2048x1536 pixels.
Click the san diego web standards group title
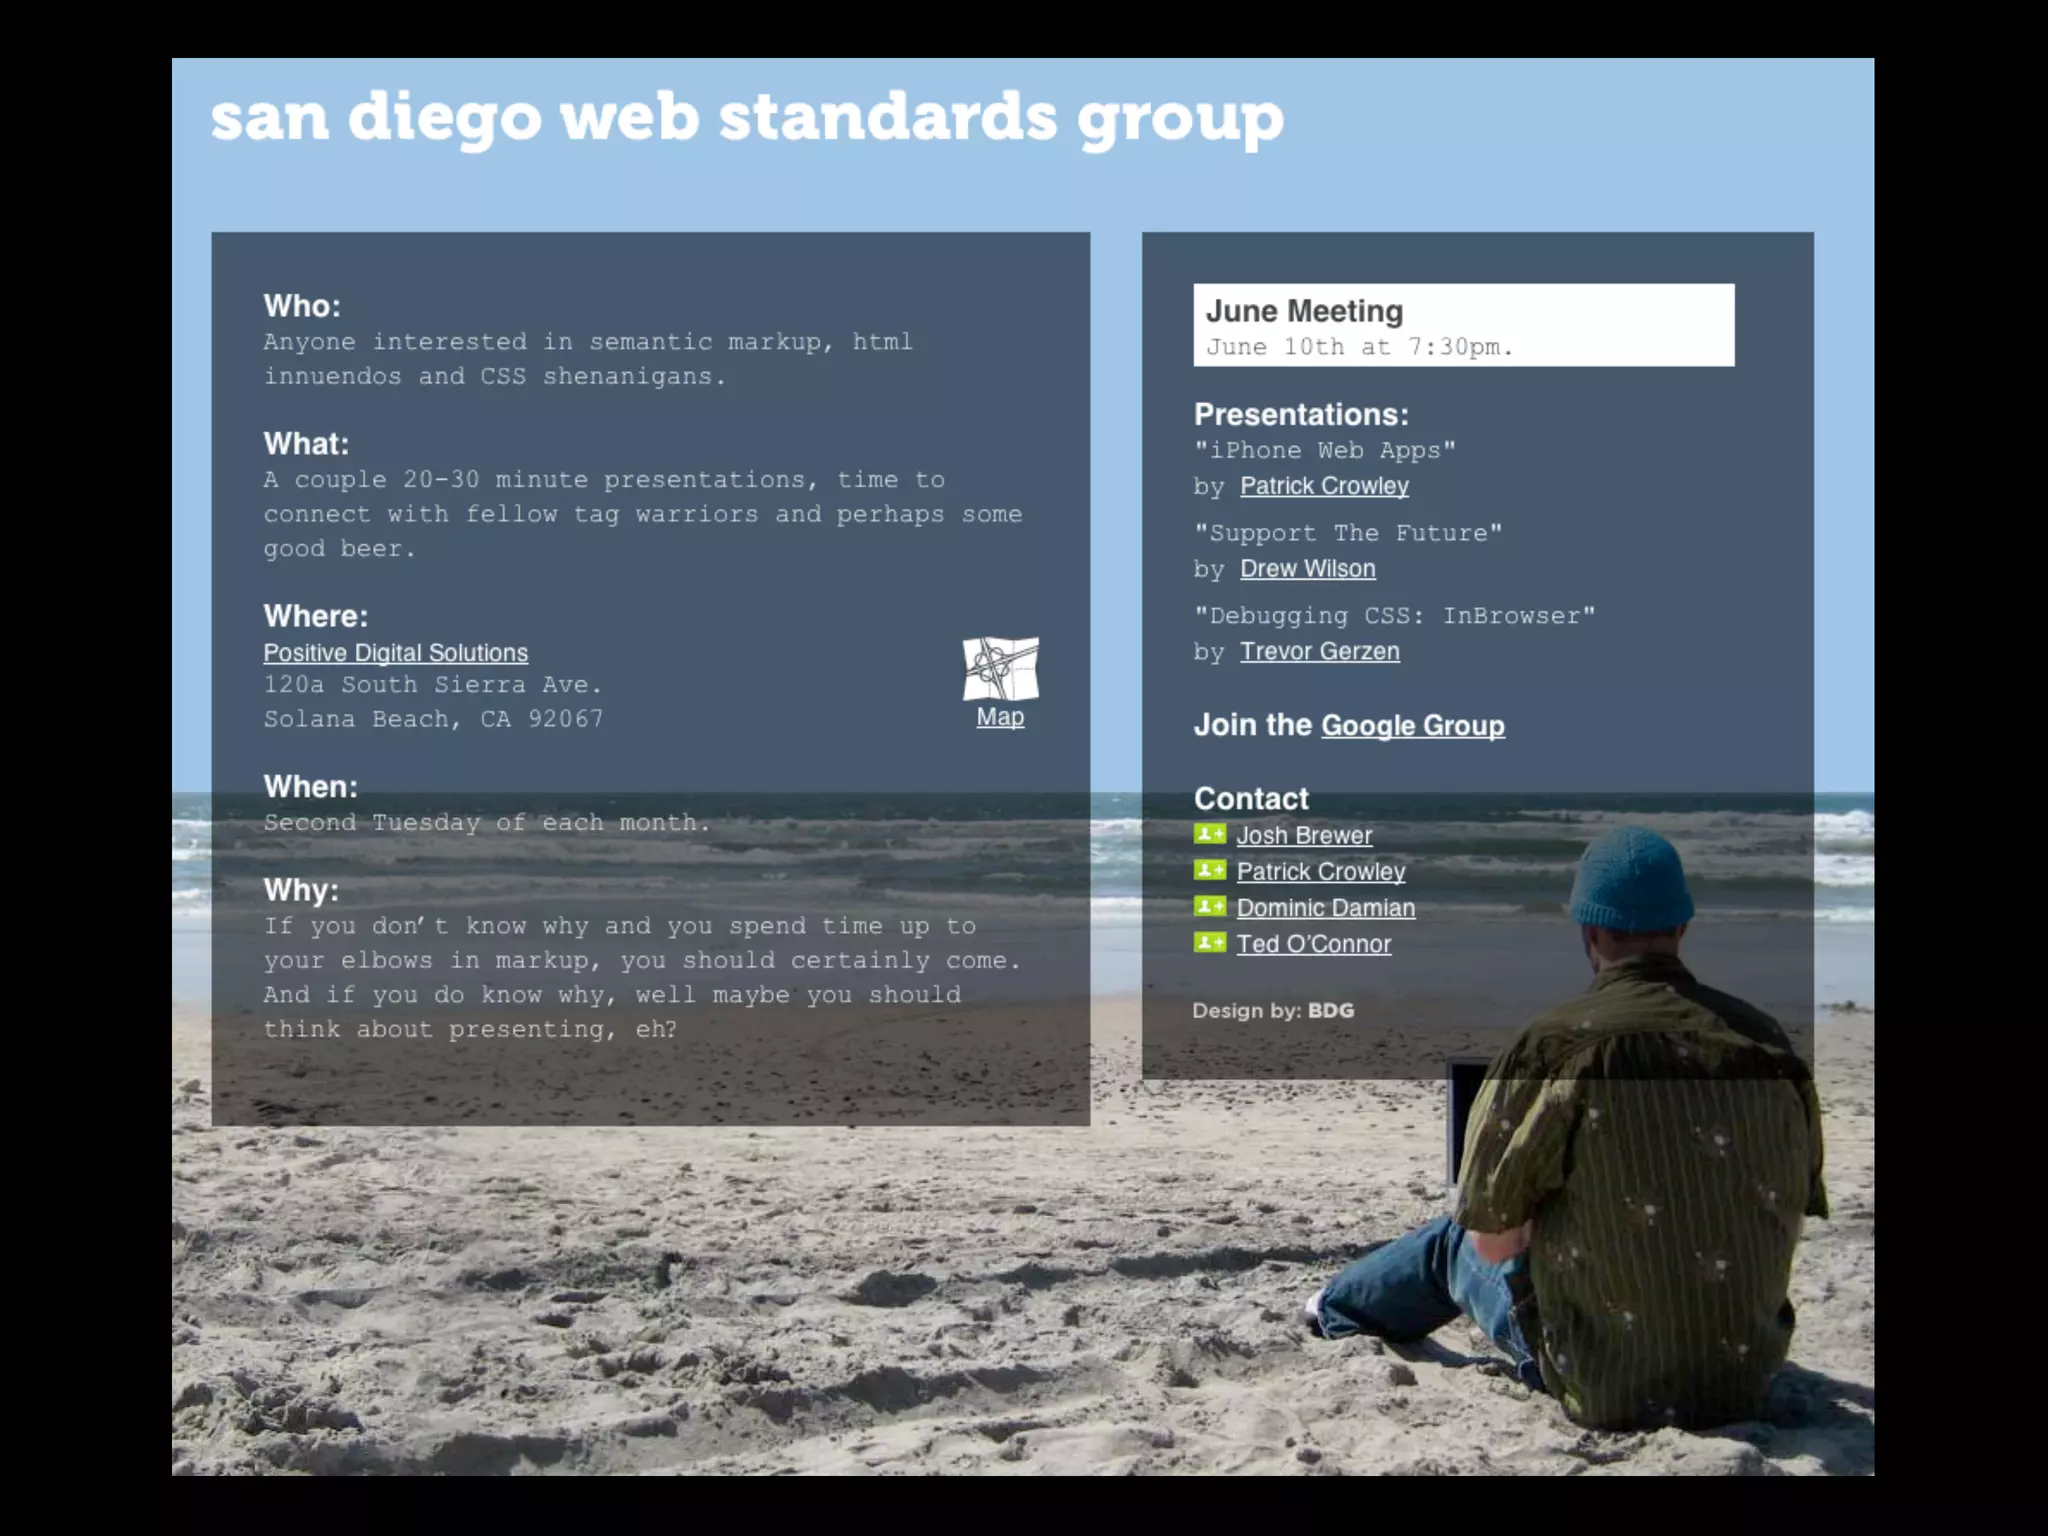coord(746,118)
